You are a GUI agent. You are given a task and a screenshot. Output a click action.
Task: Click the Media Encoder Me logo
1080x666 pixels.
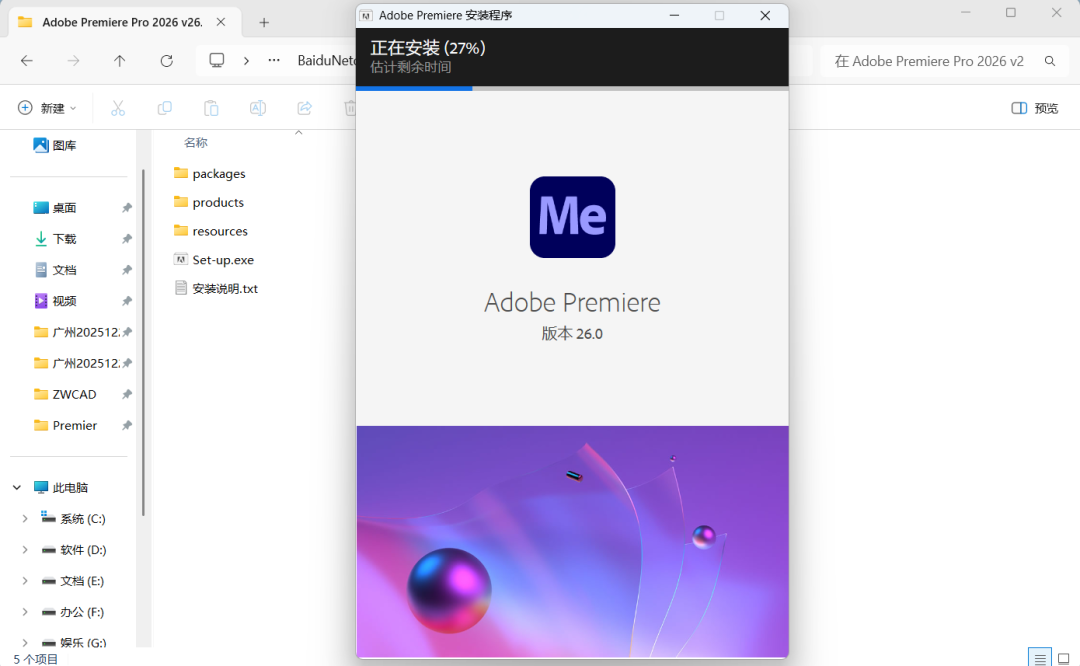572,217
